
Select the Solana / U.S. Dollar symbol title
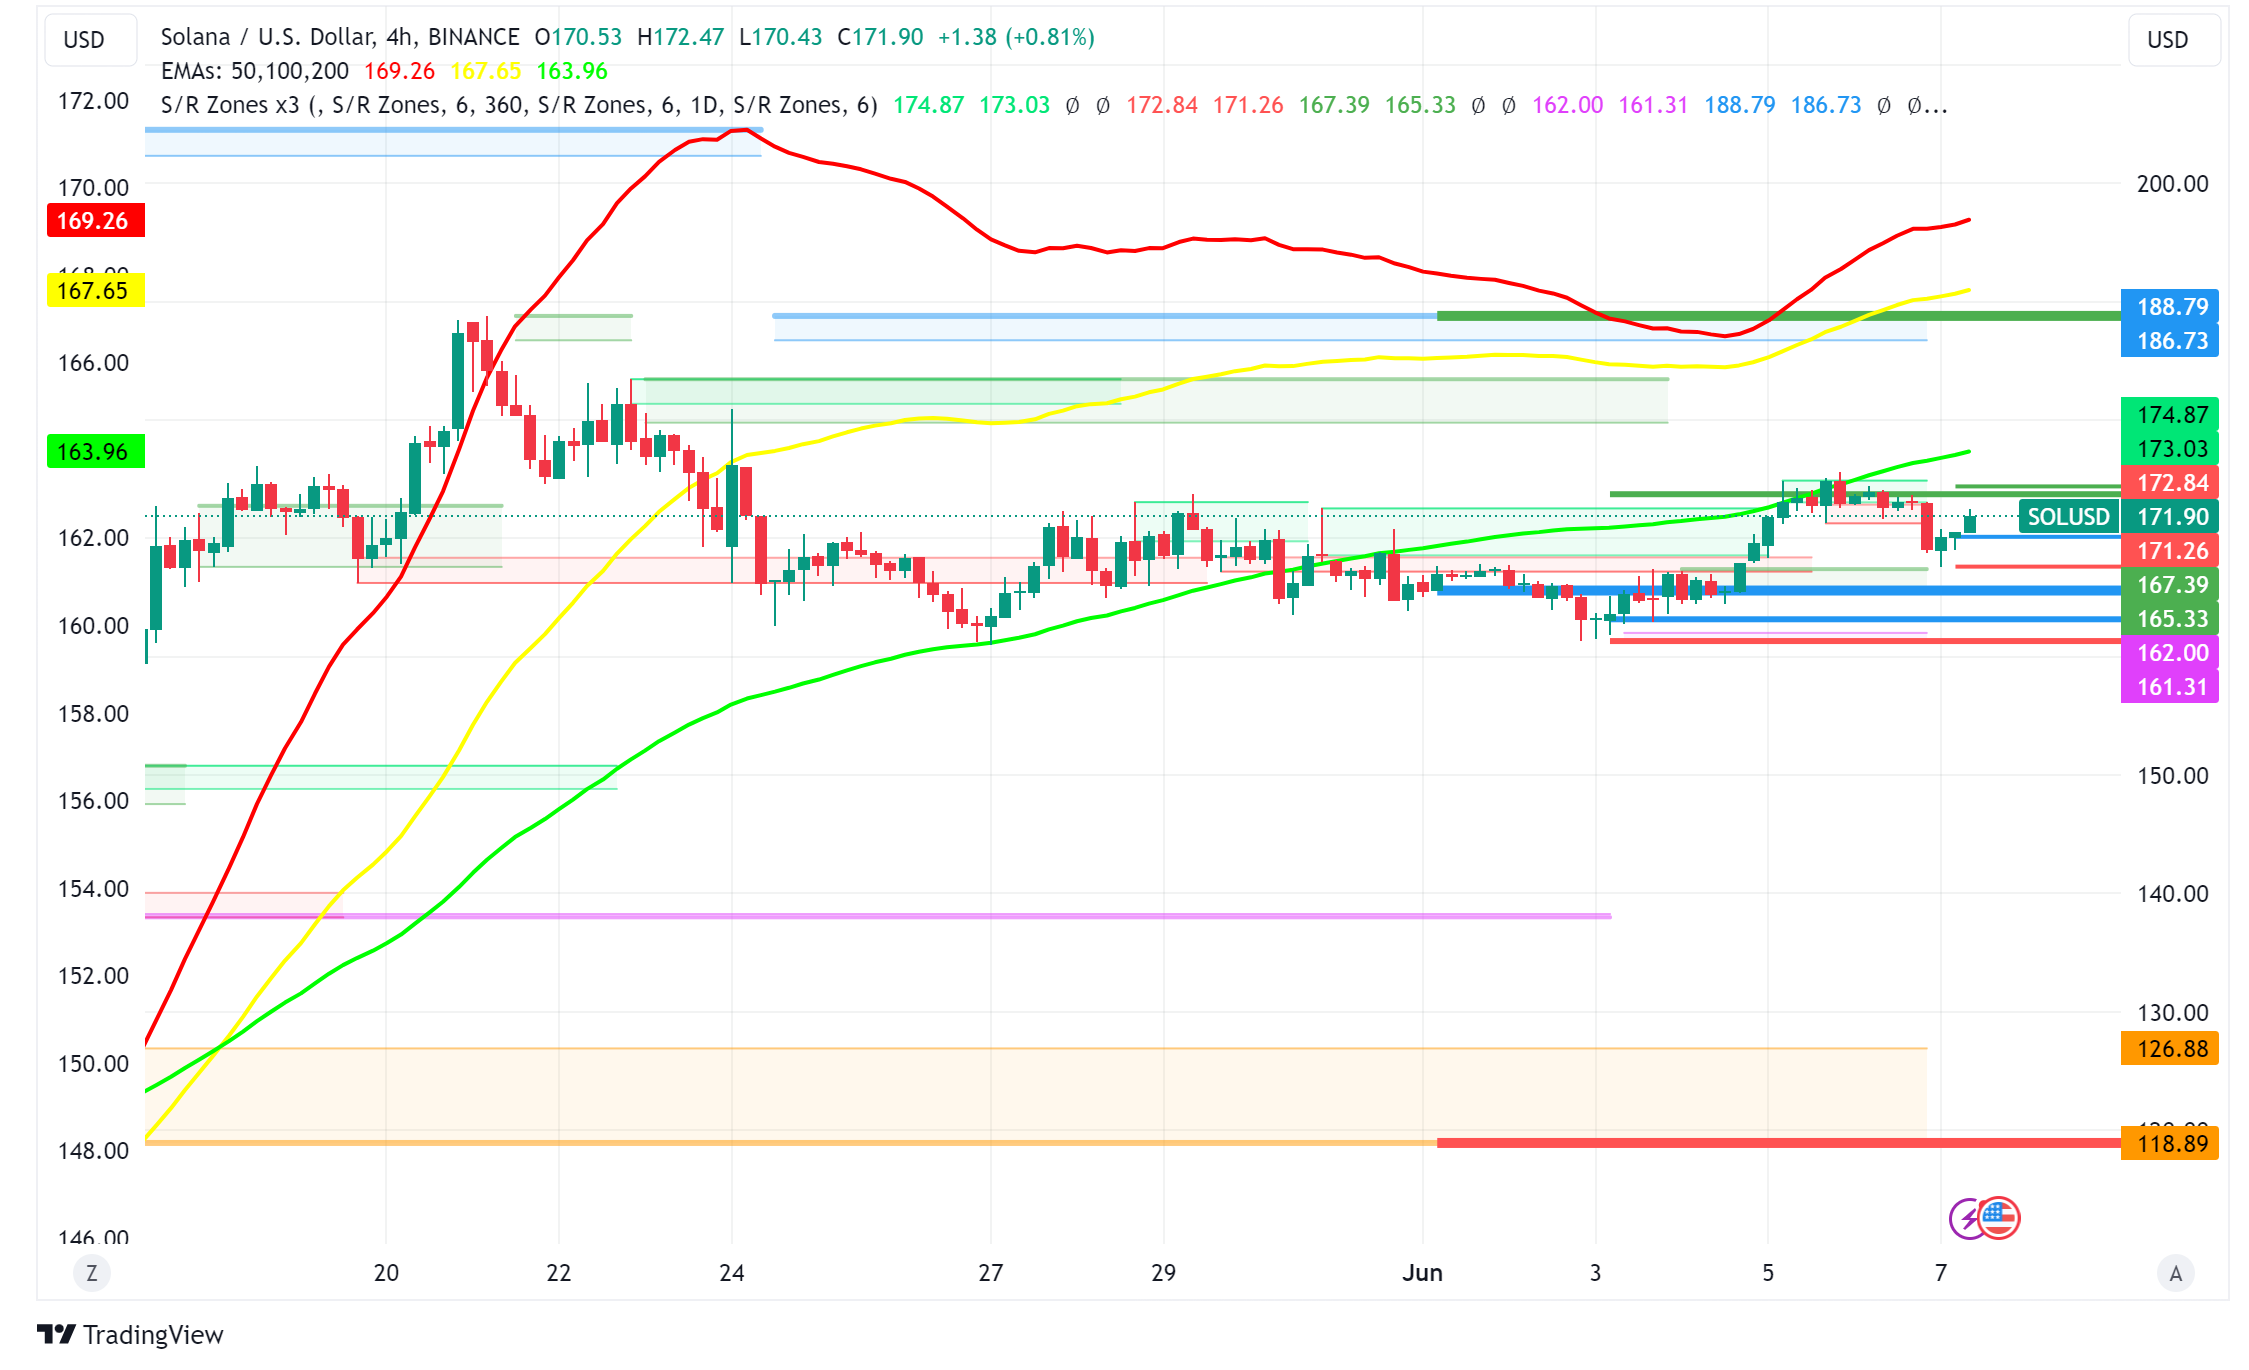click(340, 37)
